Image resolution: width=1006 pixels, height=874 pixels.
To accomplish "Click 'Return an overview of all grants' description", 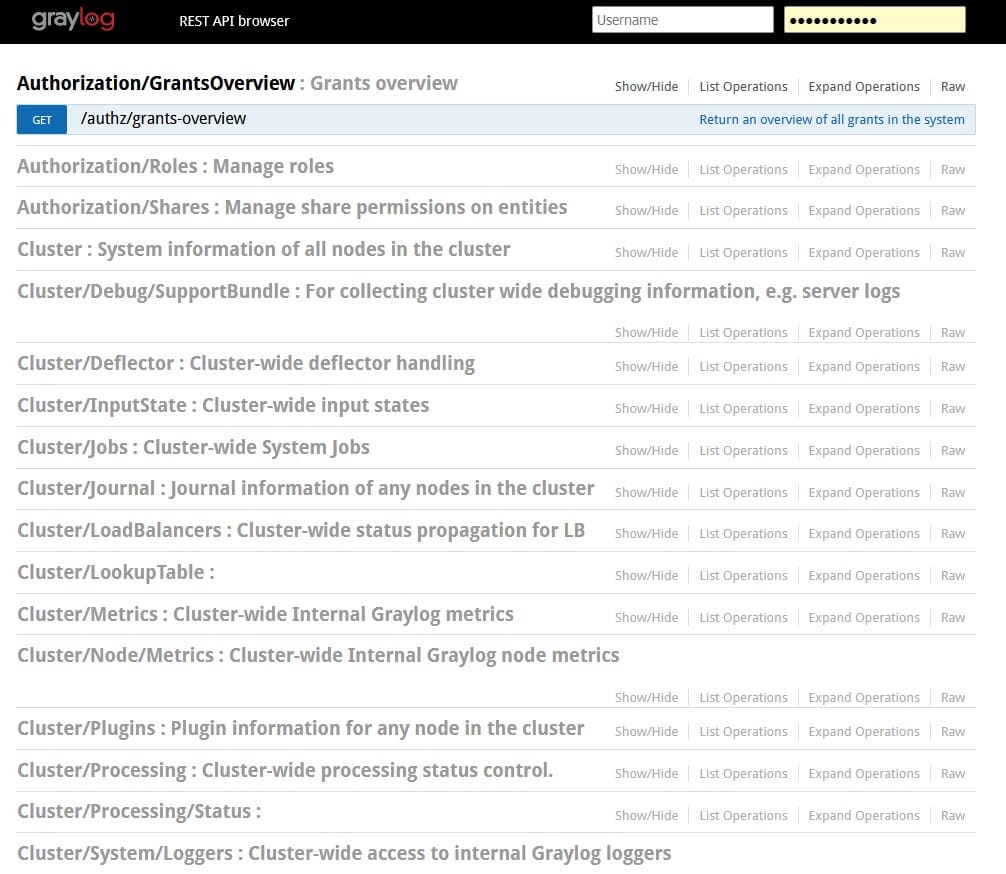I will 831,120.
